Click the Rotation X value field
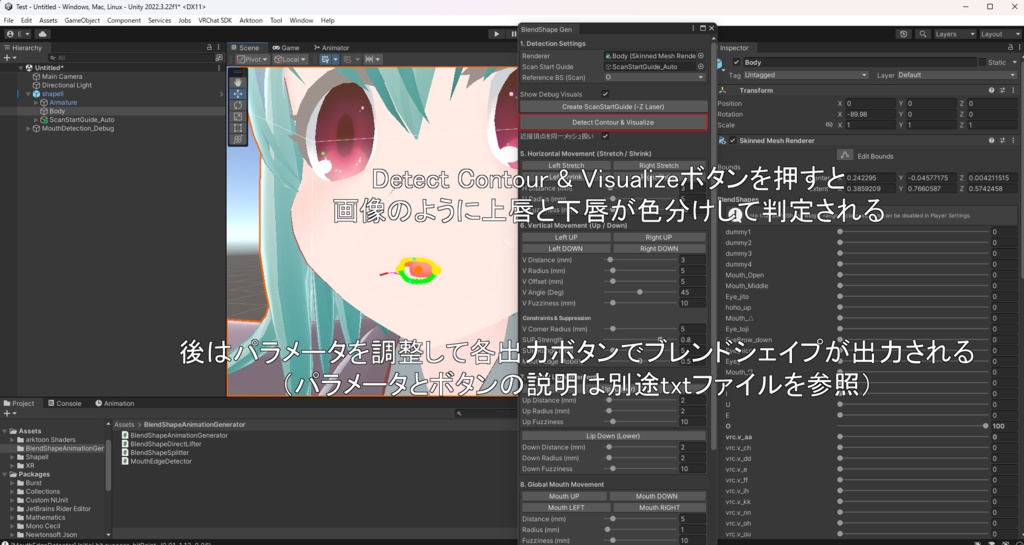 869,114
